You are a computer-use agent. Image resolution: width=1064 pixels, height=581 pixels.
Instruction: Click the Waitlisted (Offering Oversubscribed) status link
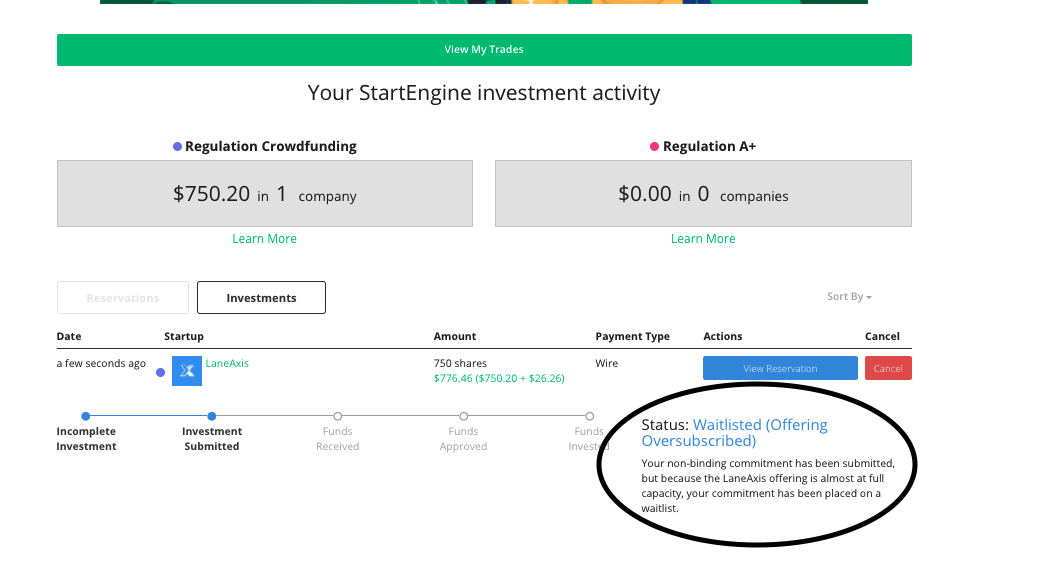coord(734,432)
